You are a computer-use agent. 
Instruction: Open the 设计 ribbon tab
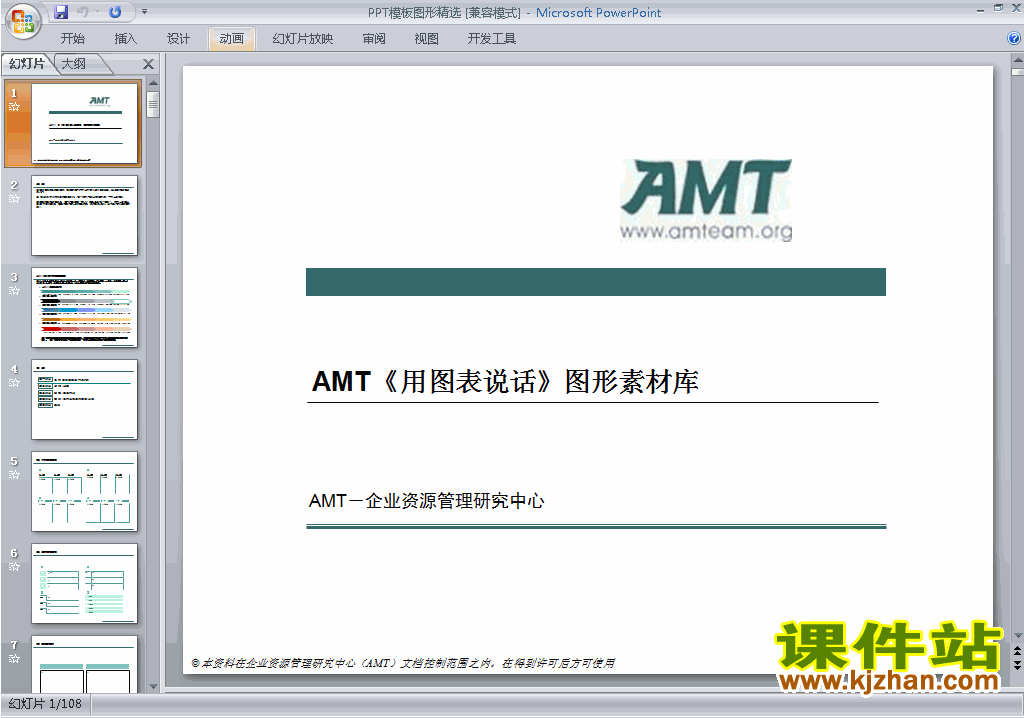click(x=178, y=39)
